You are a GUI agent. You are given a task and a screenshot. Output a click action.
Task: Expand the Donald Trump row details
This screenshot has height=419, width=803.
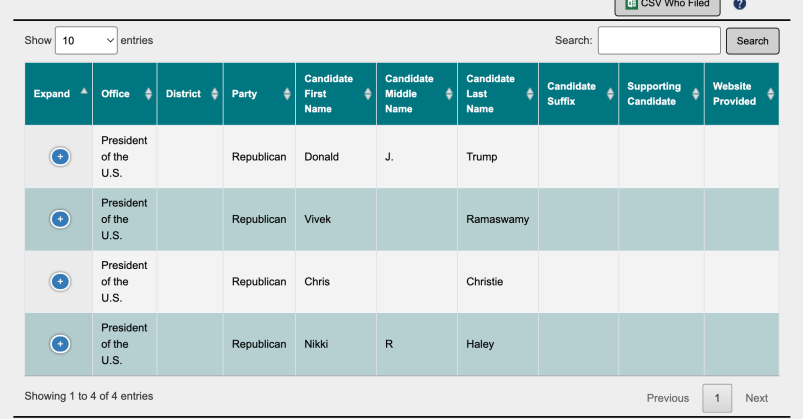[x=60, y=157]
